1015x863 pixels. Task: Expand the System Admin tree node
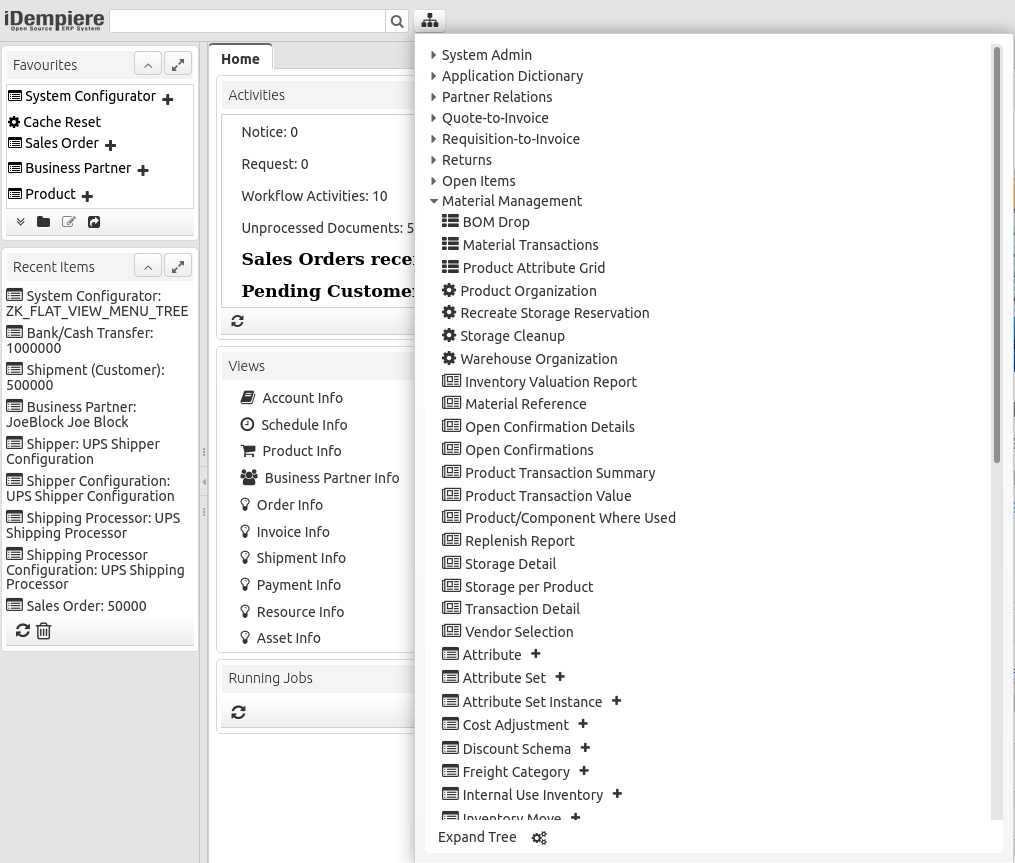[x=433, y=55]
